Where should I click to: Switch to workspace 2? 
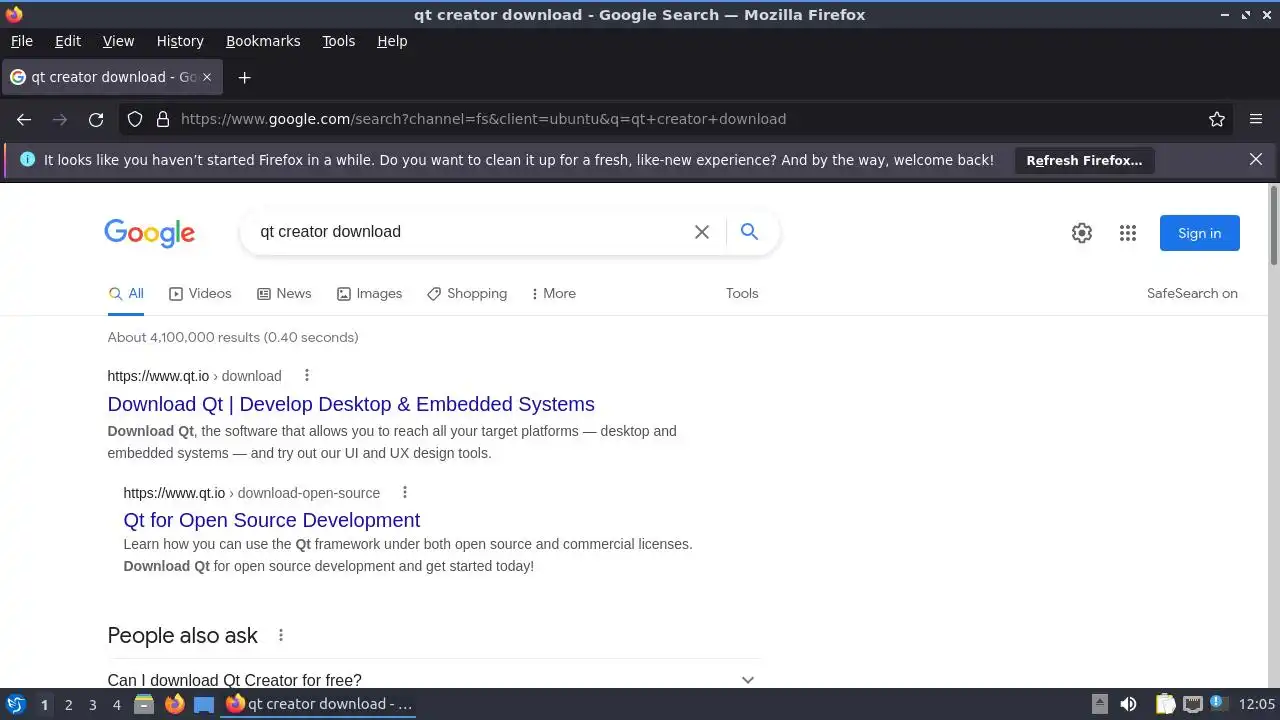tap(68, 704)
